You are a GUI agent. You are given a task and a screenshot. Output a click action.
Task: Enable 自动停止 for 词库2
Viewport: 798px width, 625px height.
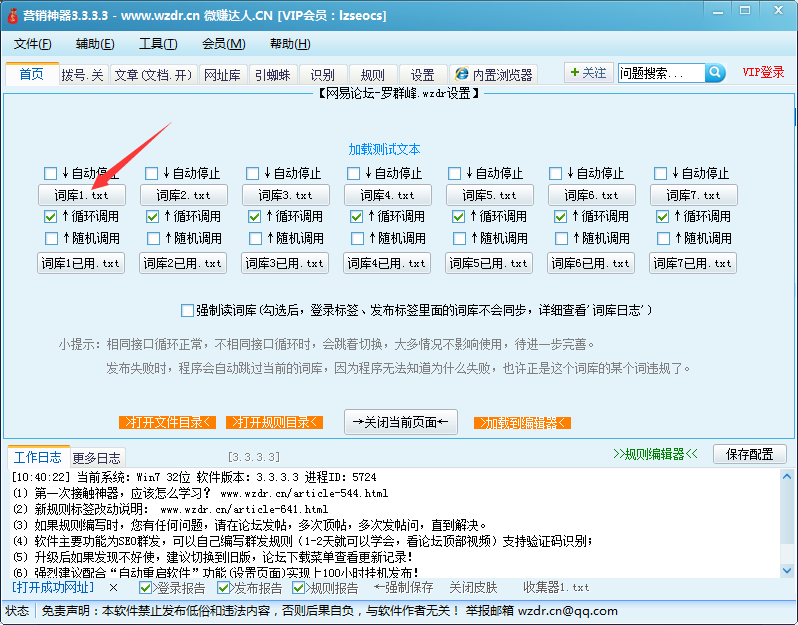(152, 174)
